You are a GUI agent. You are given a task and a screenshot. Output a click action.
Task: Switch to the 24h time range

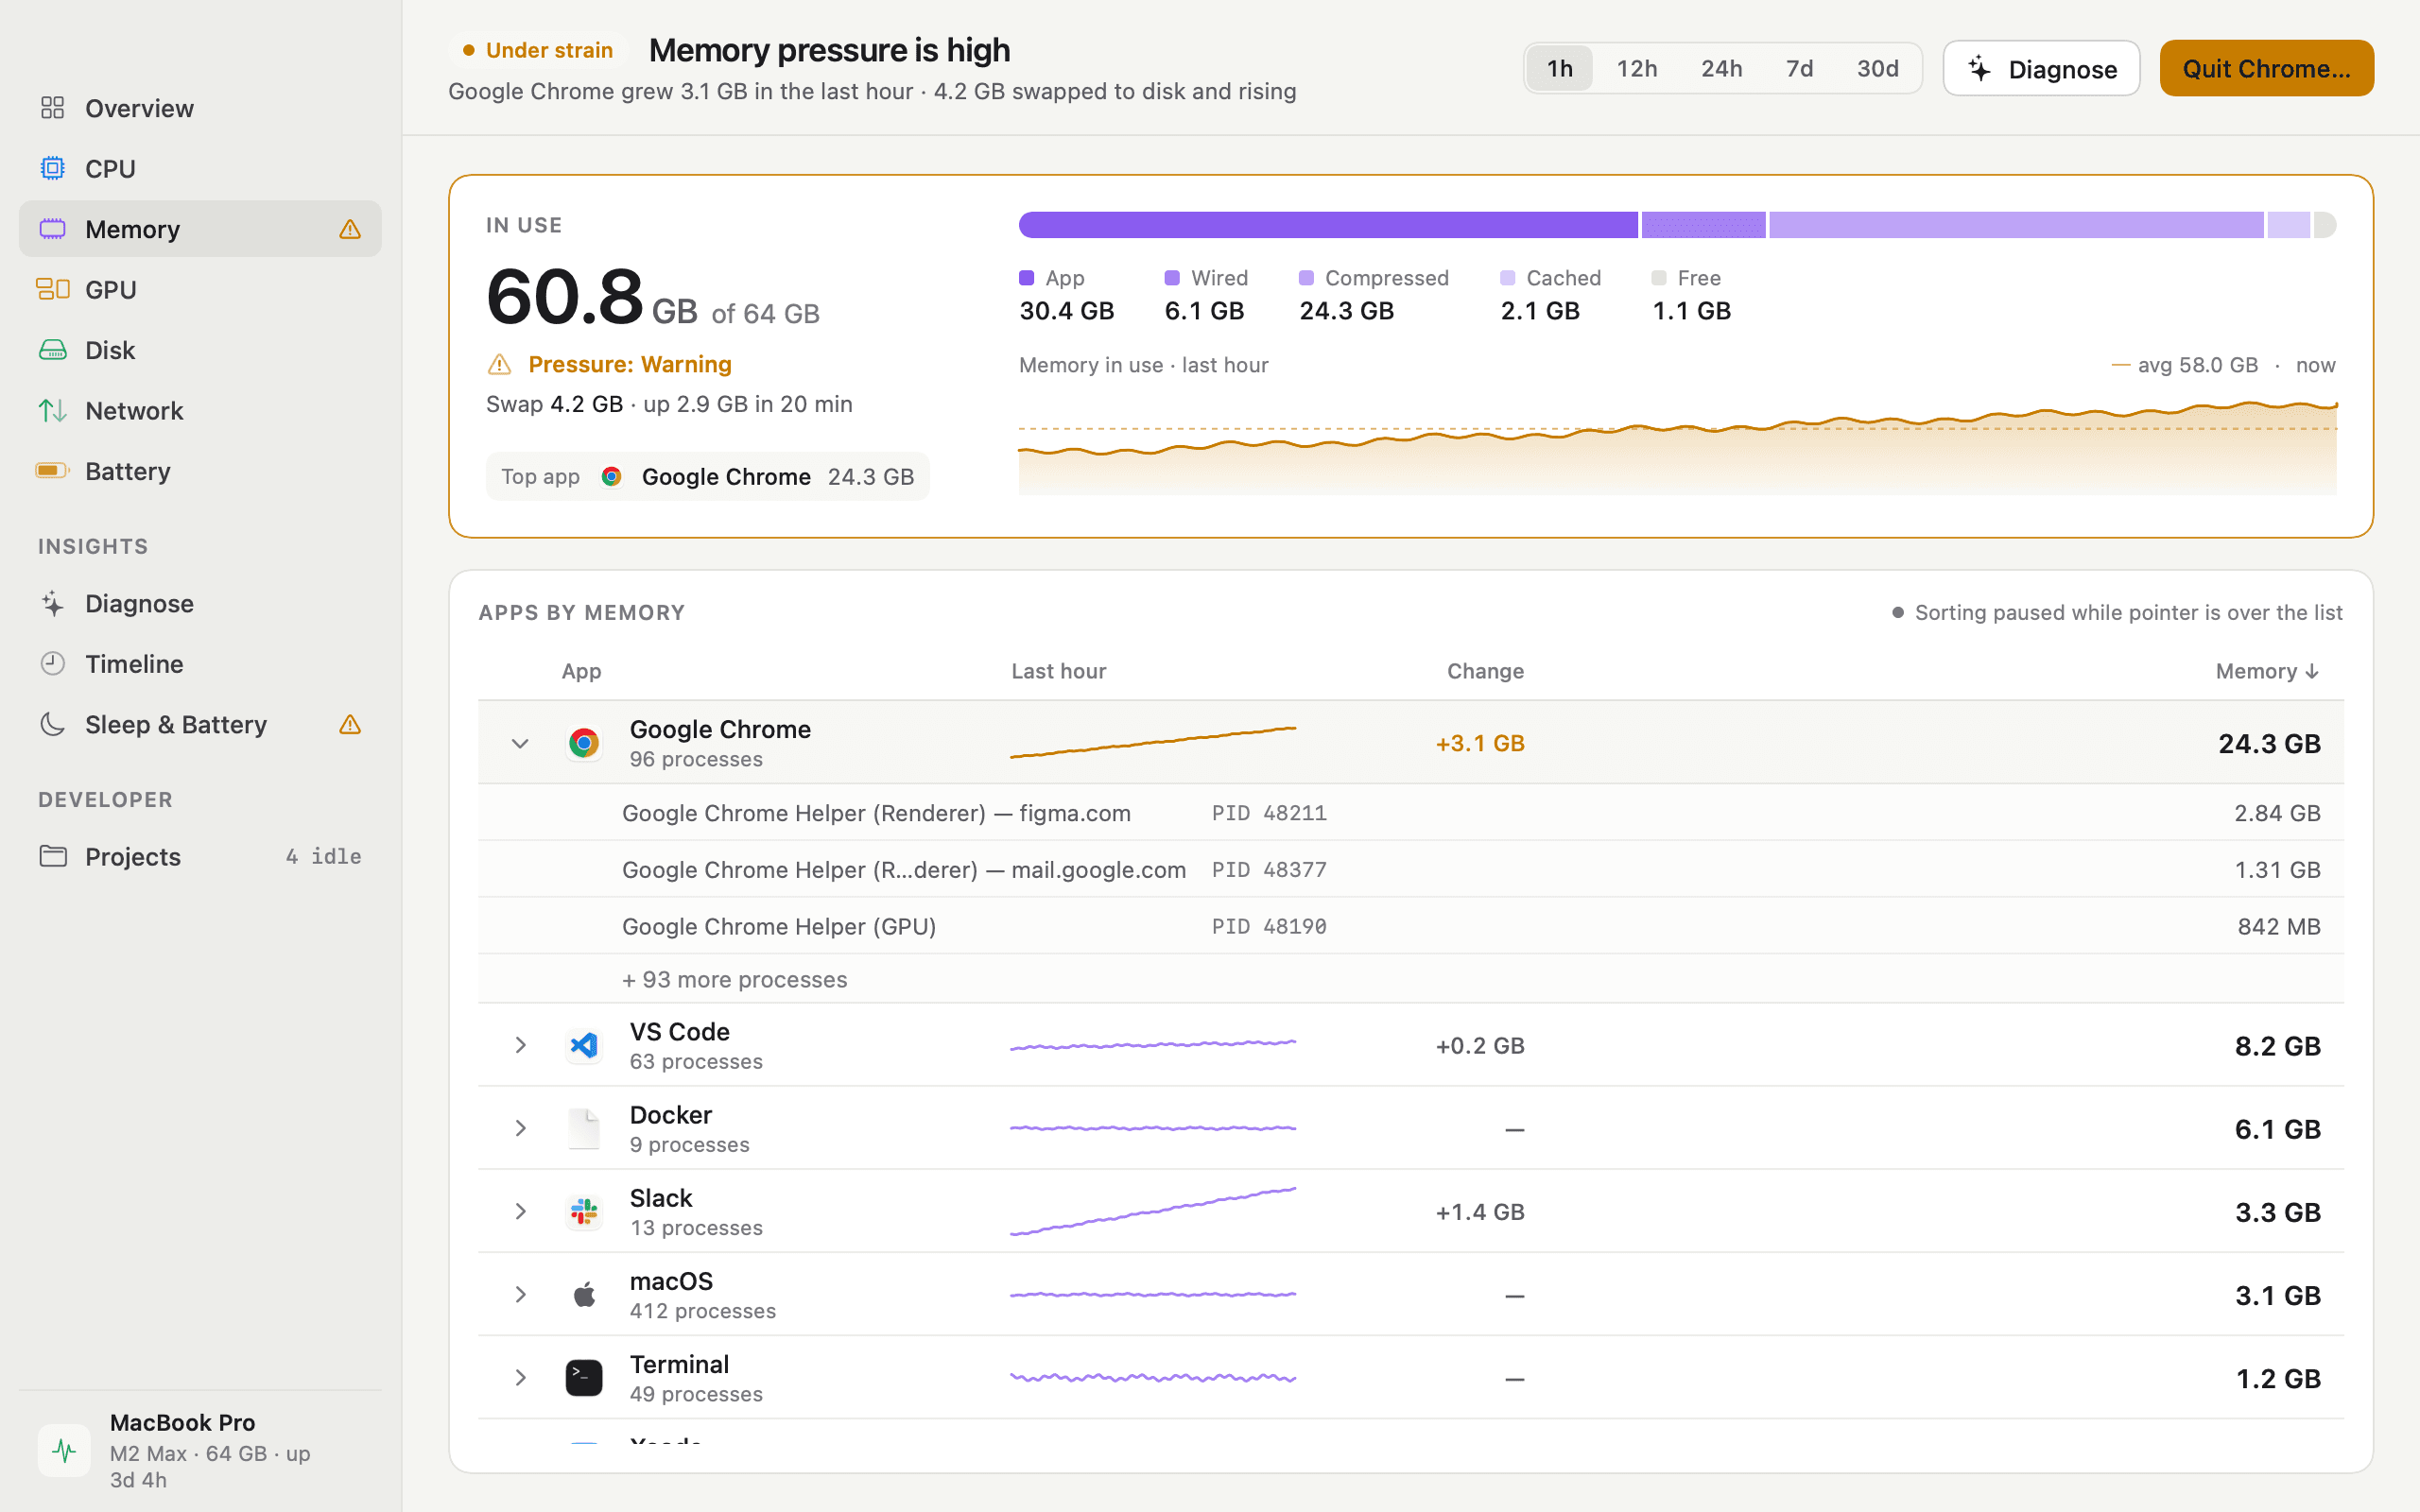click(x=1721, y=68)
